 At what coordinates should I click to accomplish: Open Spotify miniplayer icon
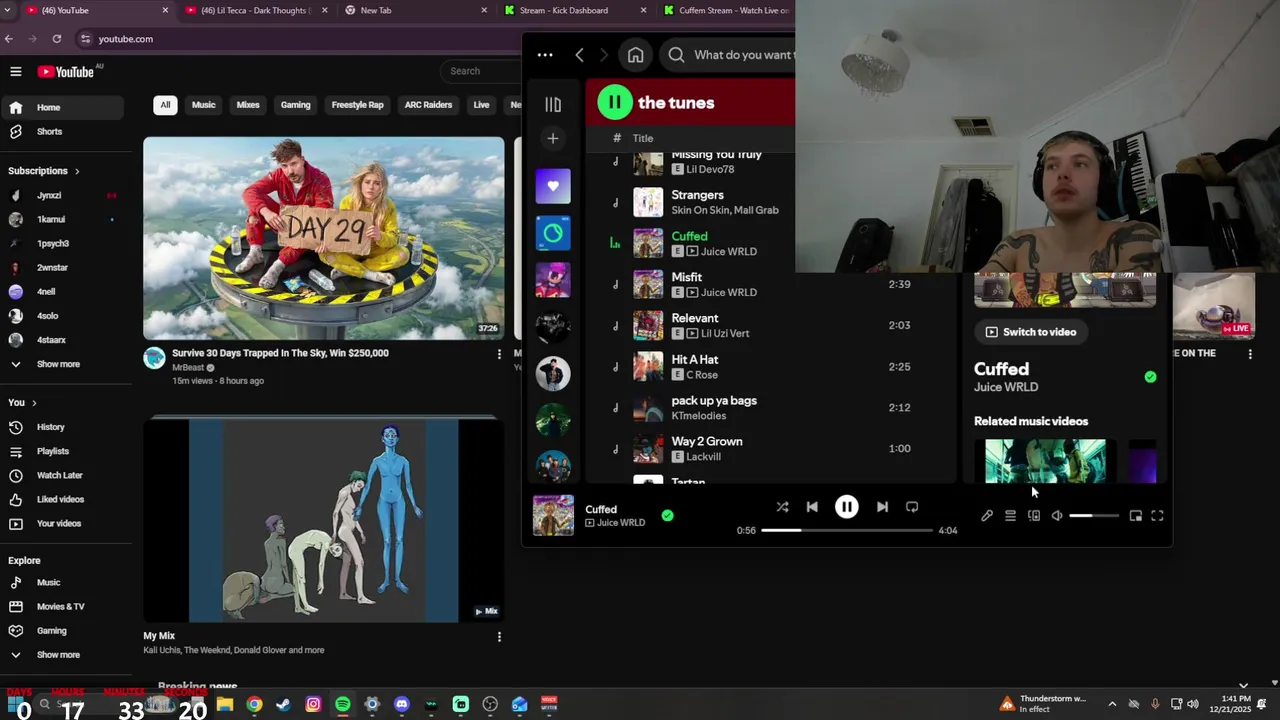[1135, 516]
